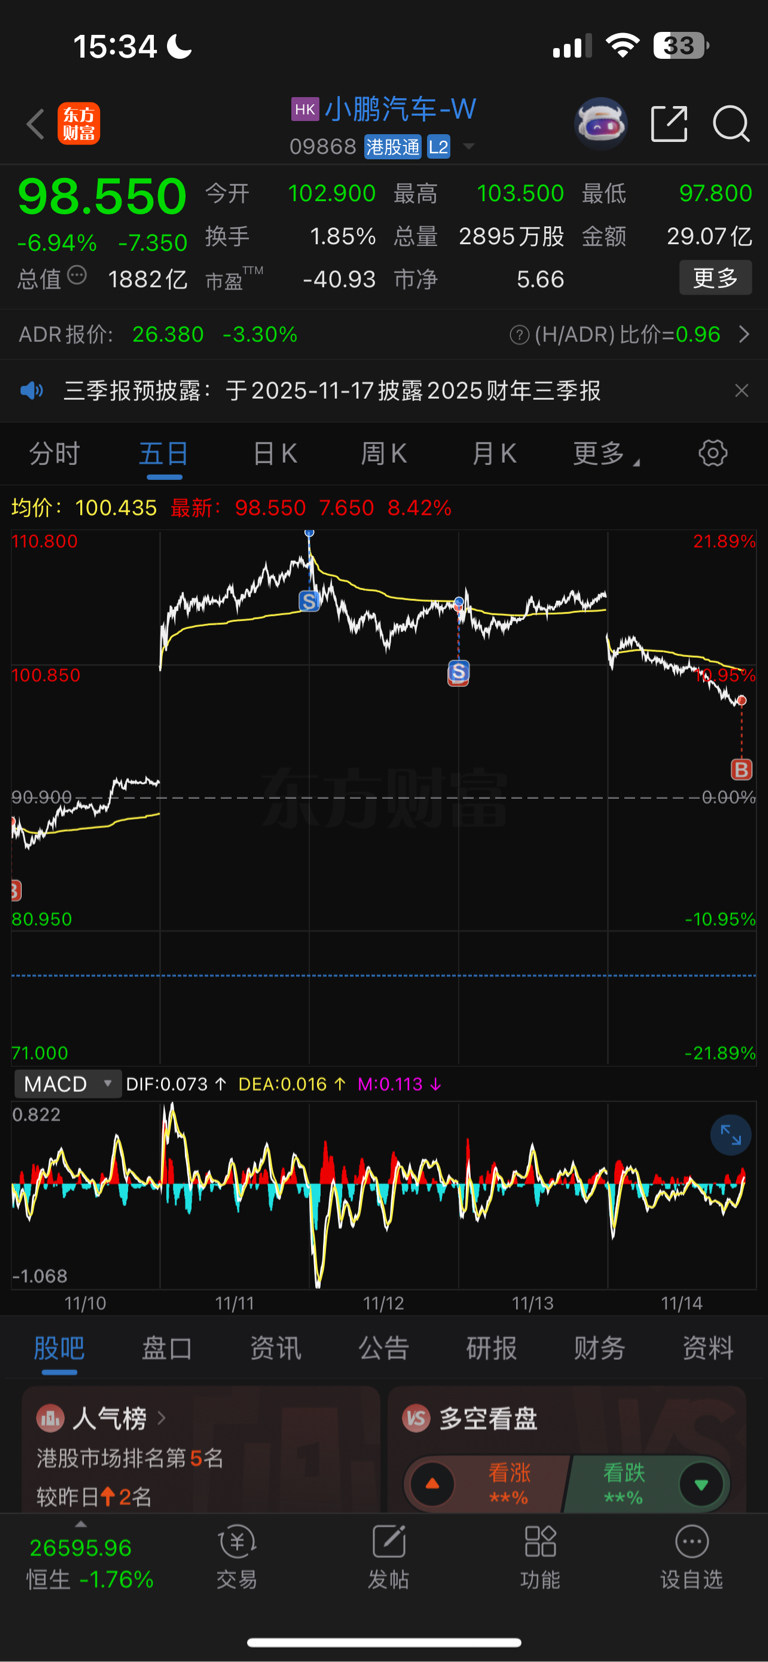The height and width of the screenshot is (1662, 768).
Task: Switch to 财务 tab
Action: tap(600, 1348)
